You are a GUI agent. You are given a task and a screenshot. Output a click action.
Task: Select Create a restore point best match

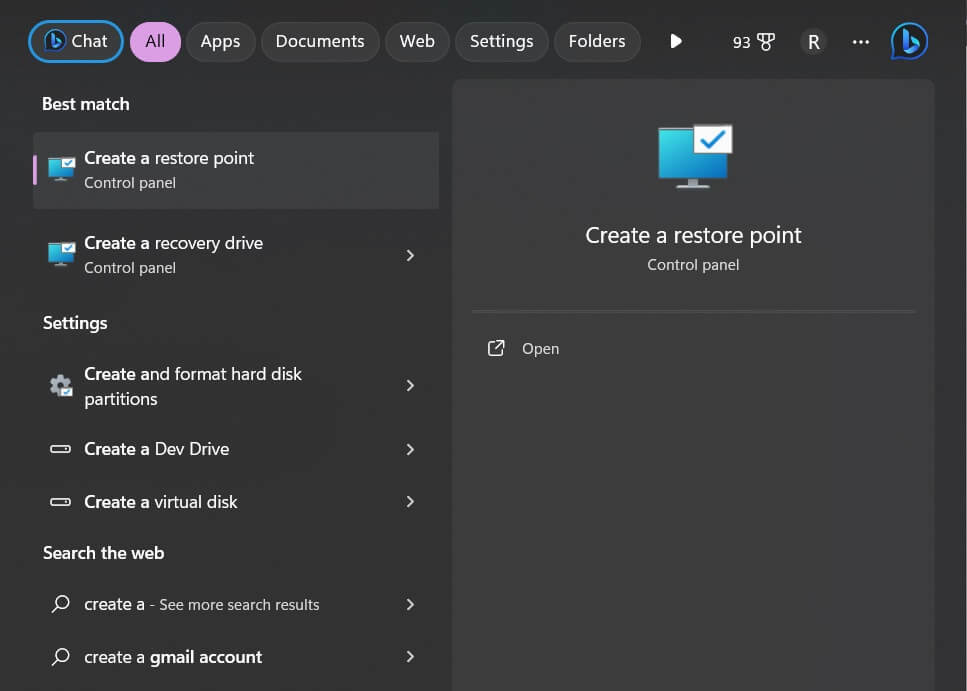tap(236, 170)
